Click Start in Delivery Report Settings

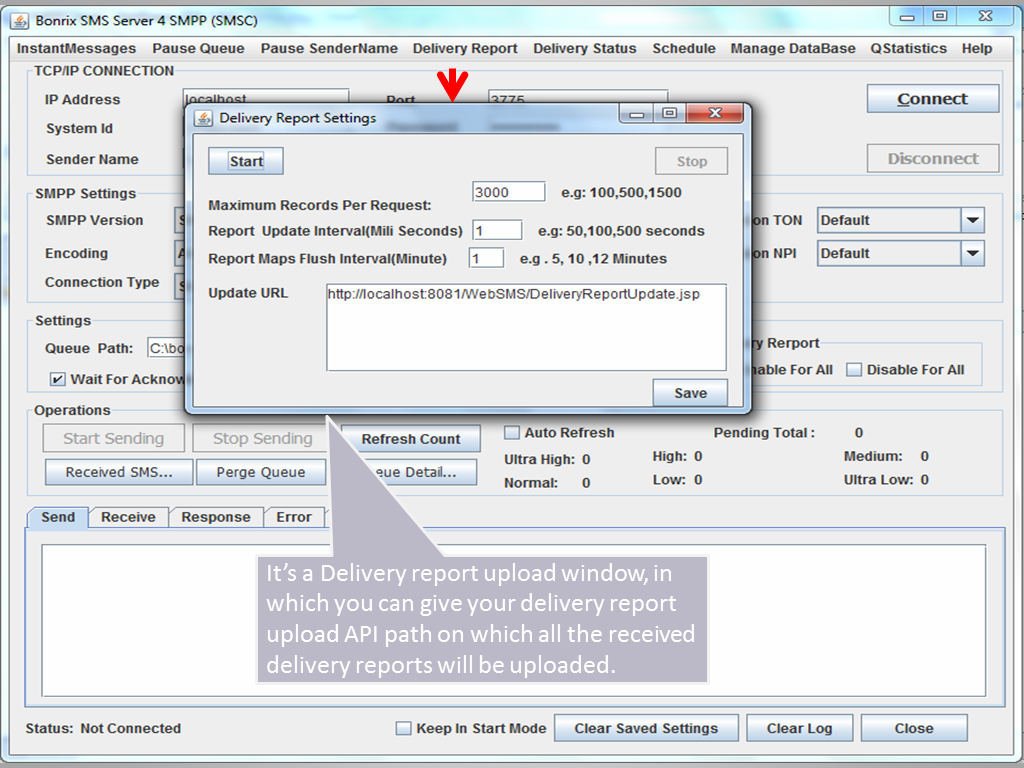click(246, 161)
